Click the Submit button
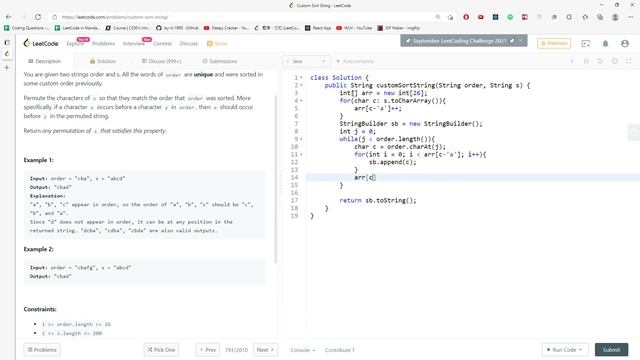Image resolution: width=640 pixels, height=360 pixels. coord(611,350)
